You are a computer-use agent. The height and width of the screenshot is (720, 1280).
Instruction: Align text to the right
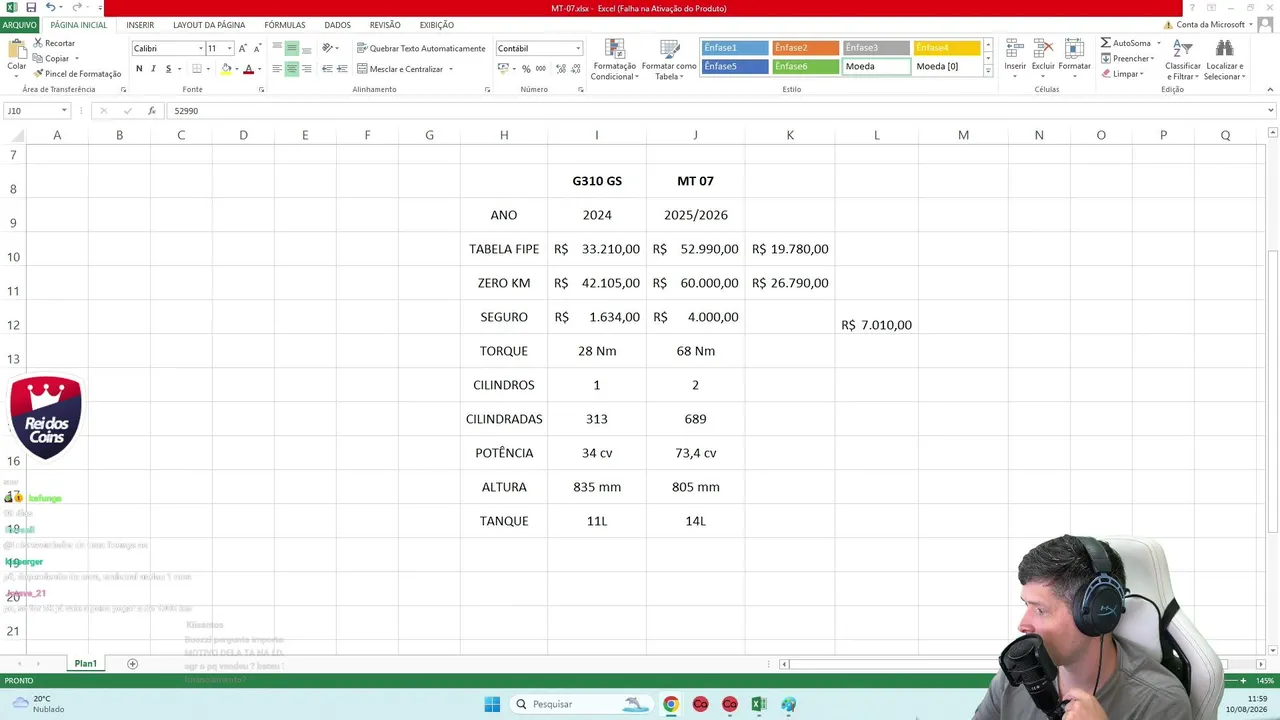click(307, 69)
